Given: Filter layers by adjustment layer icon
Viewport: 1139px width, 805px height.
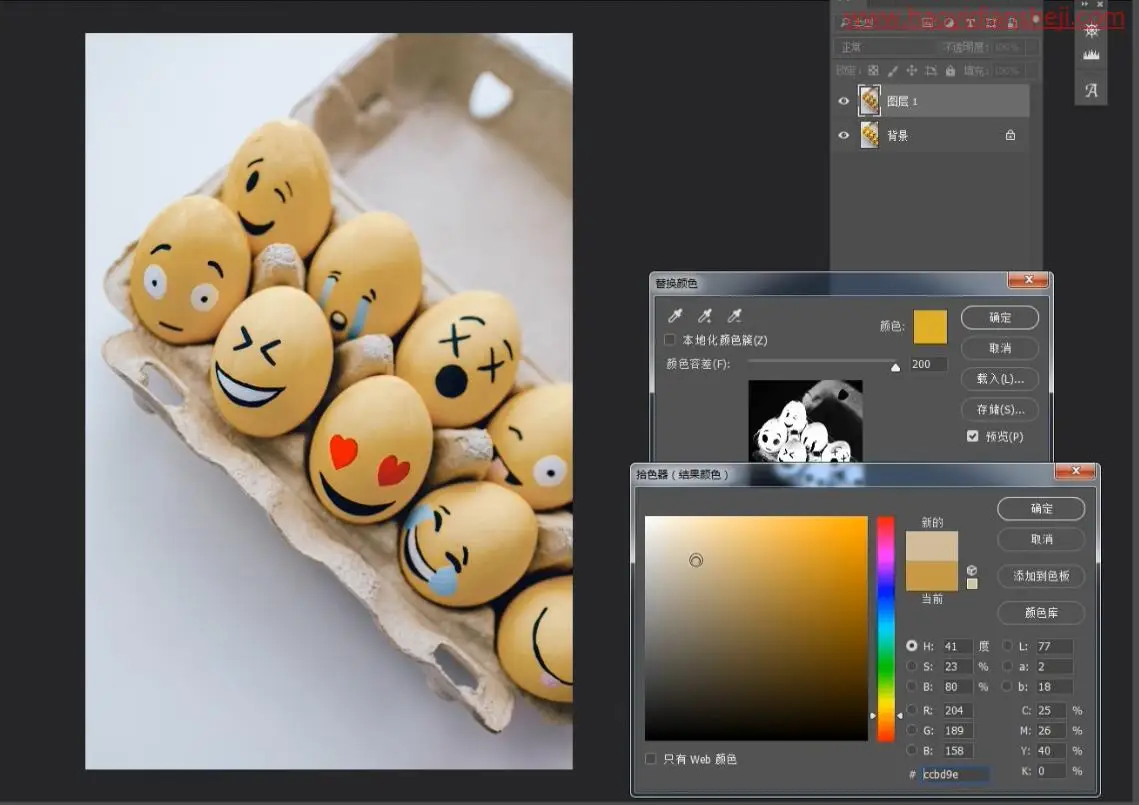Looking at the screenshot, I should coord(949,23).
